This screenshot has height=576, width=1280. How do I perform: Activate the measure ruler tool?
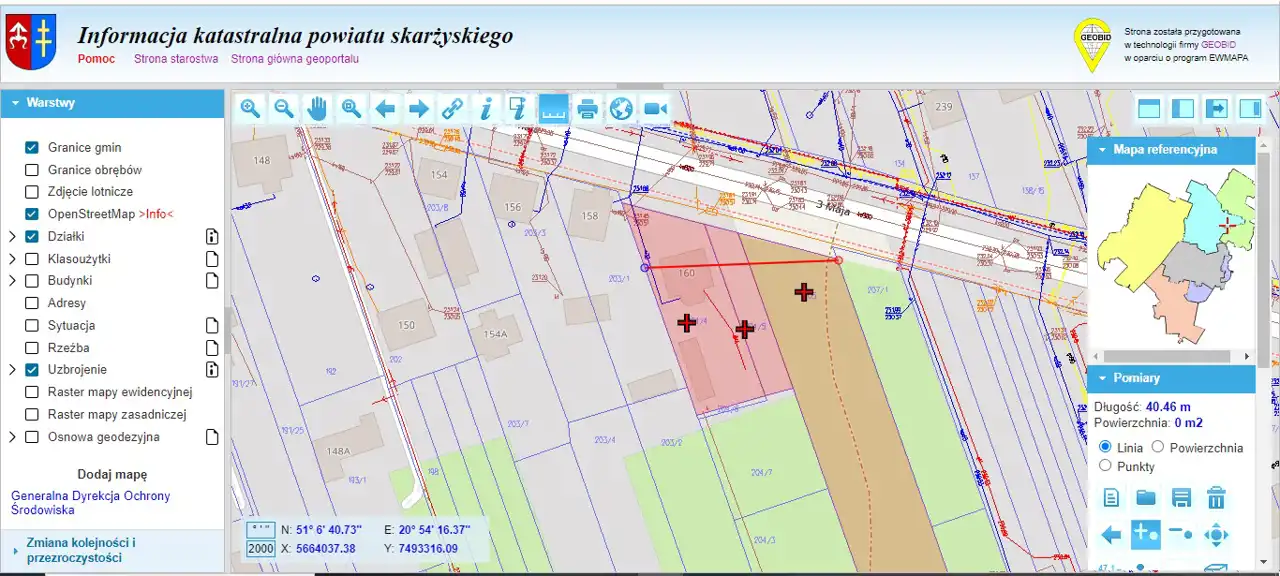point(553,109)
